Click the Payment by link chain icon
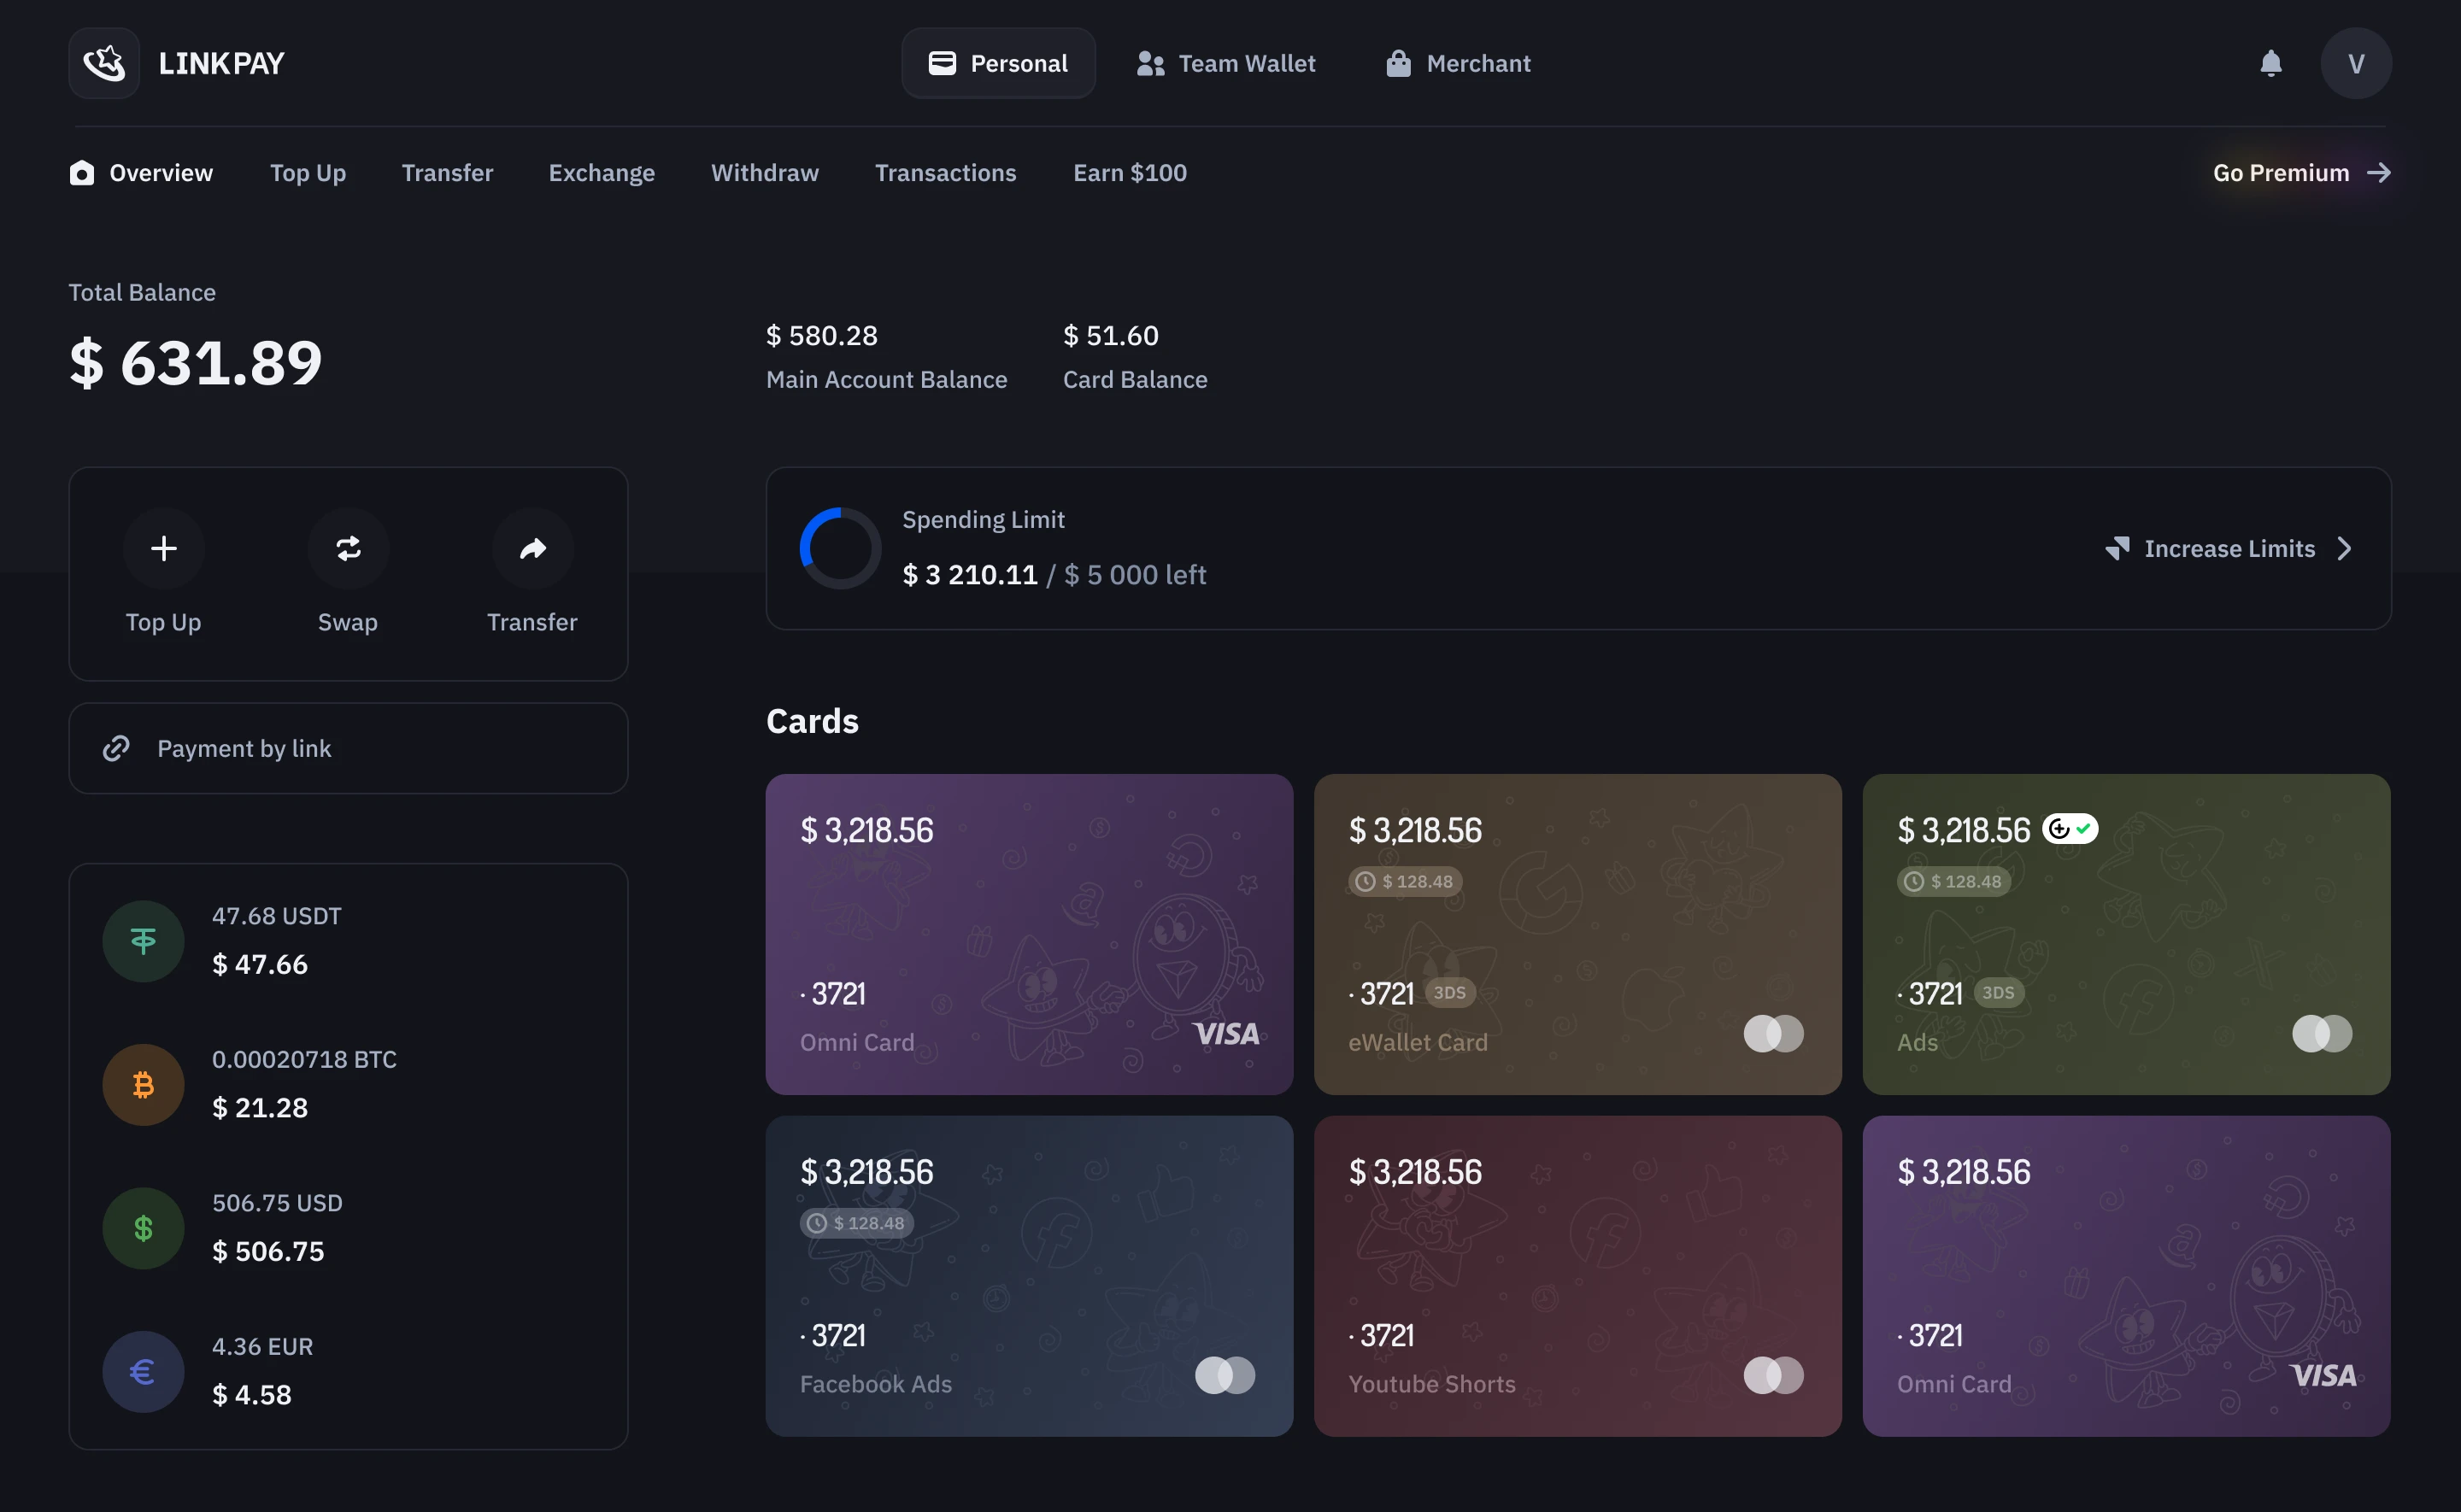Viewport: 2461px width, 1512px height. 116,748
